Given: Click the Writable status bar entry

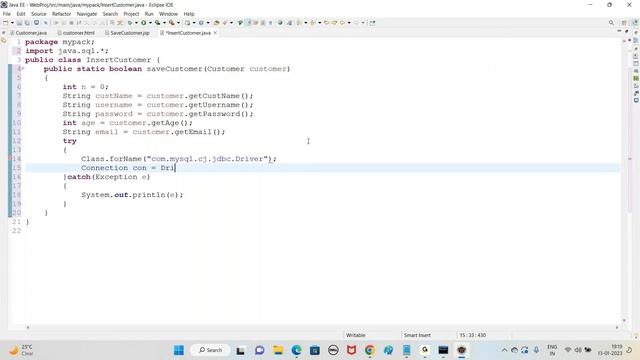Looking at the screenshot, I should coord(356,335).
